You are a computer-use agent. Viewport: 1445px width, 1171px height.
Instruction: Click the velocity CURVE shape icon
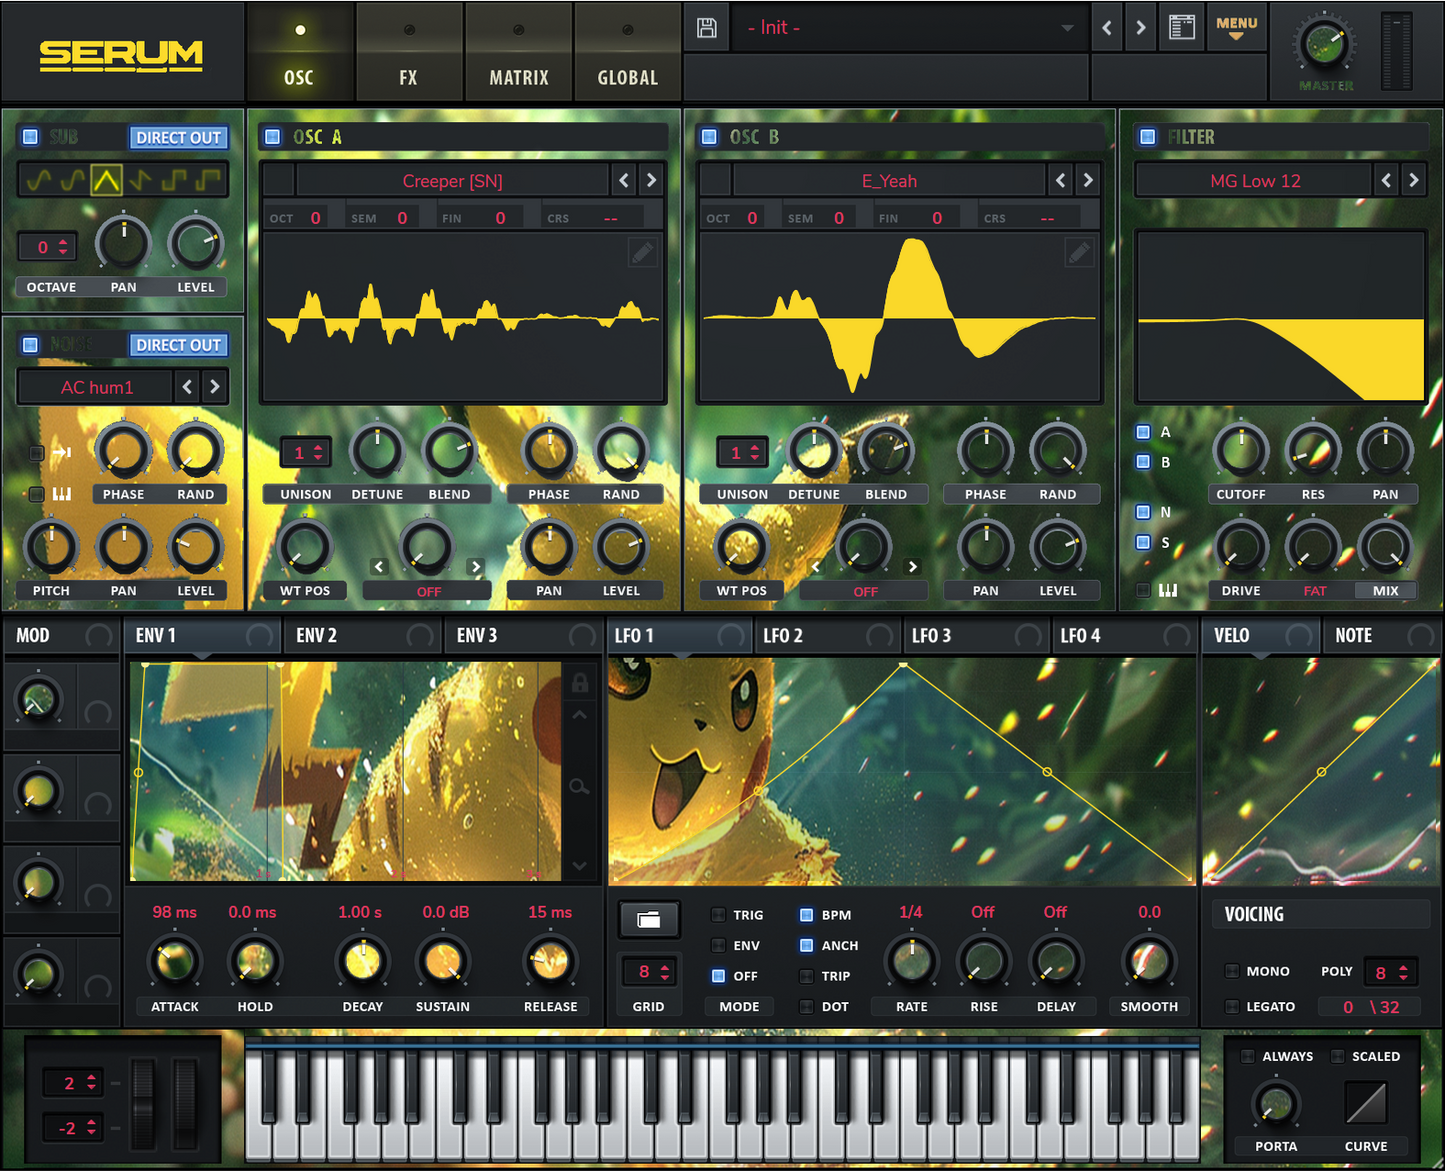1366,1104
